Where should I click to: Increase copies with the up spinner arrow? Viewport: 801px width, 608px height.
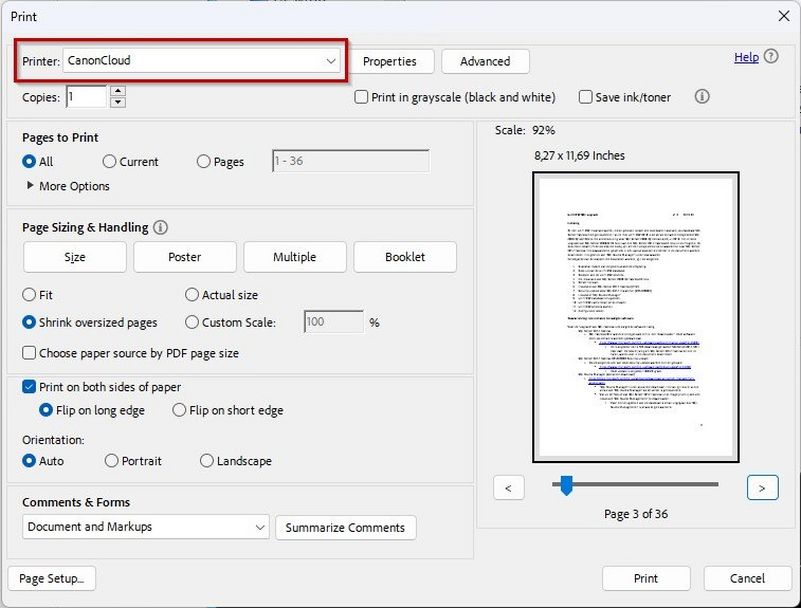(x=118, y=92)
